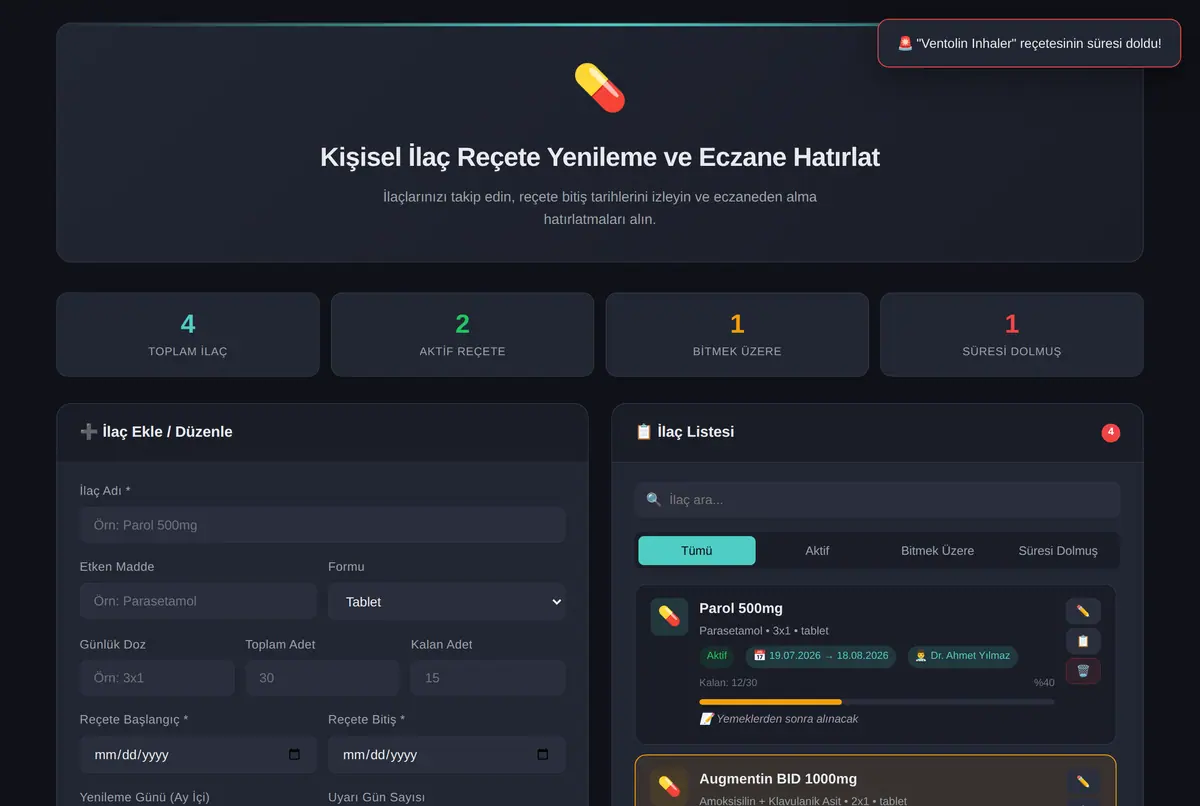Click the Reçete Bitiş date field
The image size is (1200, 806).
pos(447,755)
